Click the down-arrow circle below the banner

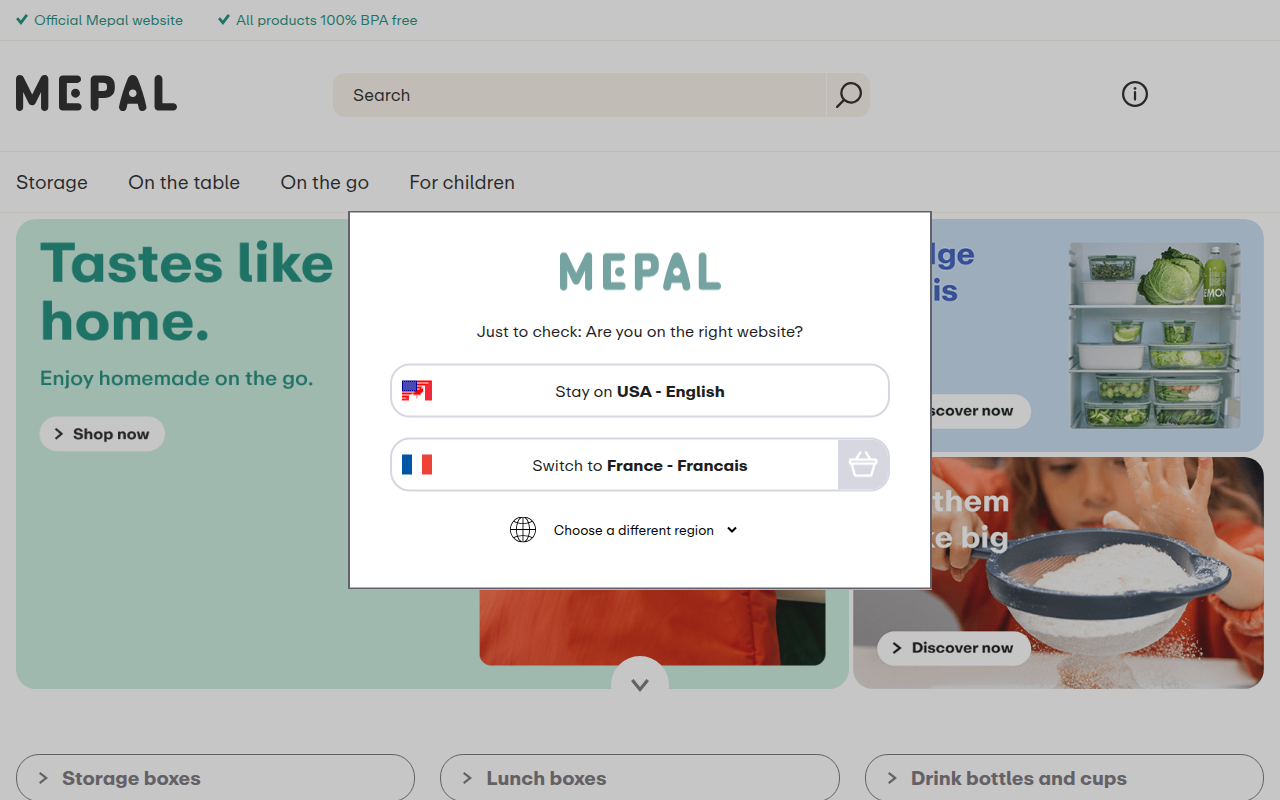pos(640,684)
